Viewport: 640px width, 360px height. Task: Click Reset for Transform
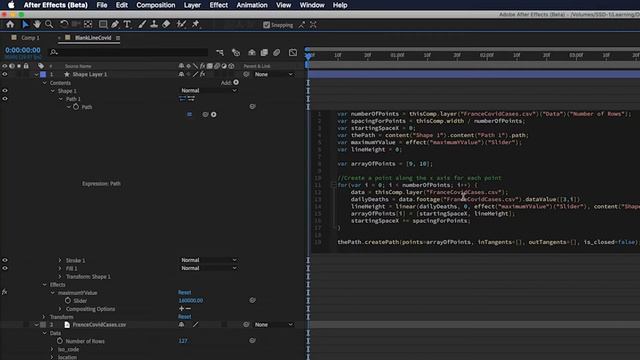(x=184, y=317)
